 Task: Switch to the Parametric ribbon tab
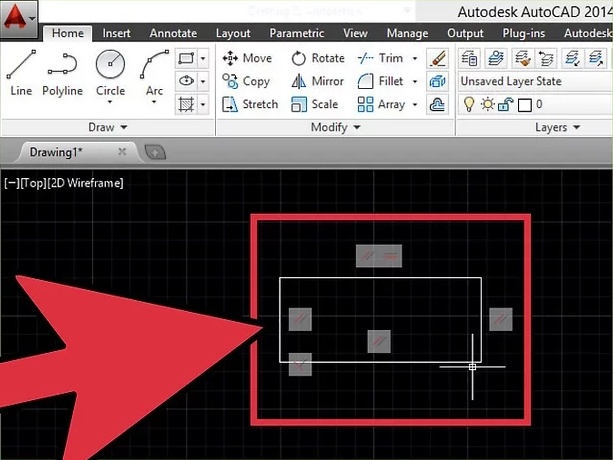pyautogui.click(x=297, y=33)
